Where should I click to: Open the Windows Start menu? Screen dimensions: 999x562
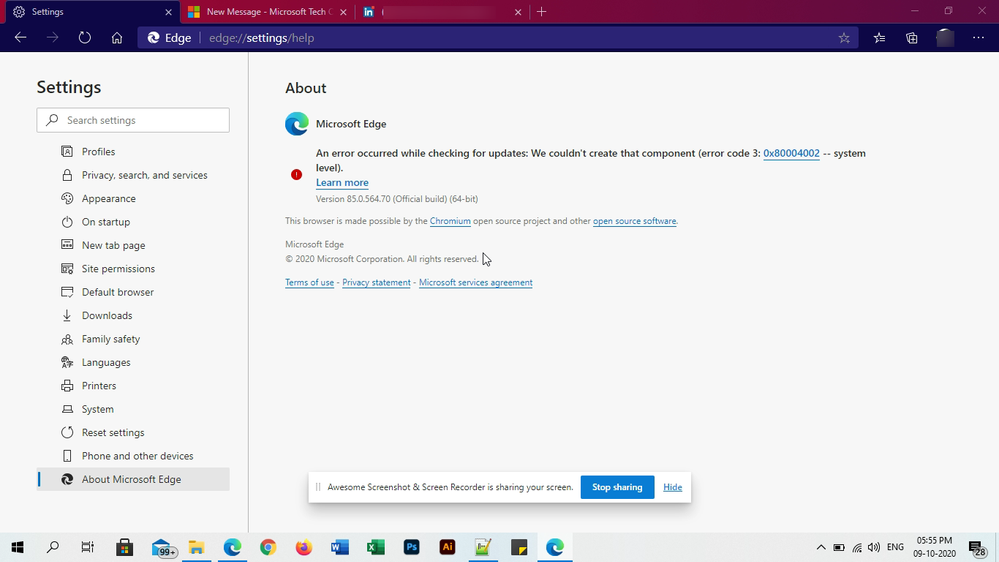(17, 547)
